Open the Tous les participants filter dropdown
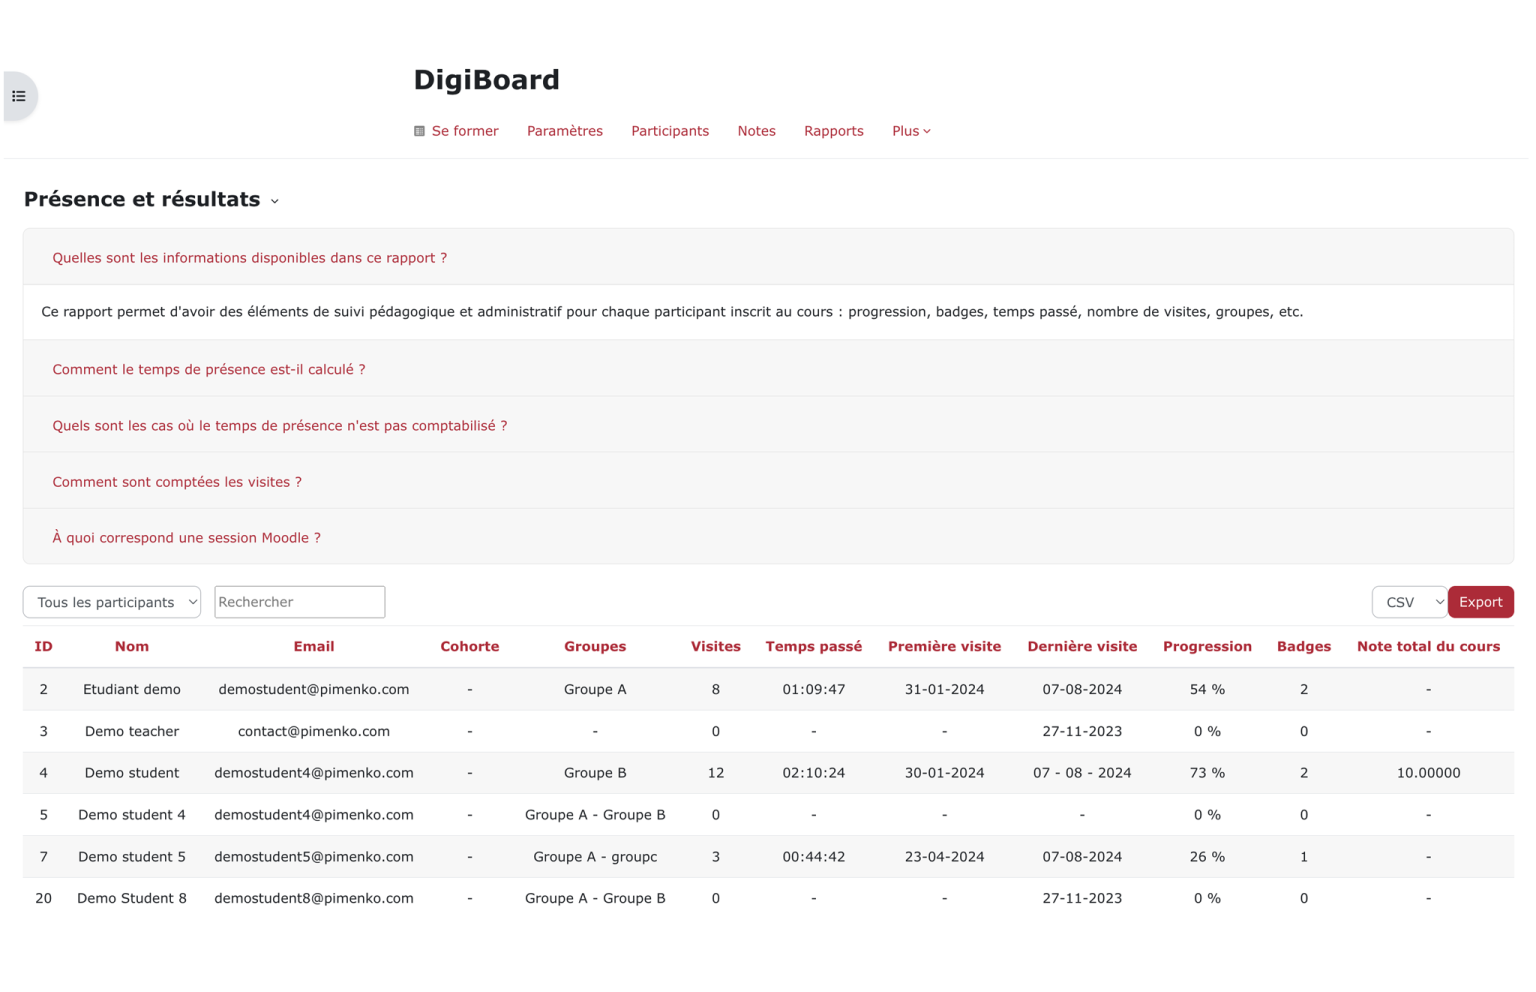The width and height of the screenshot is (1536, 992). click(x=111, y=602)
